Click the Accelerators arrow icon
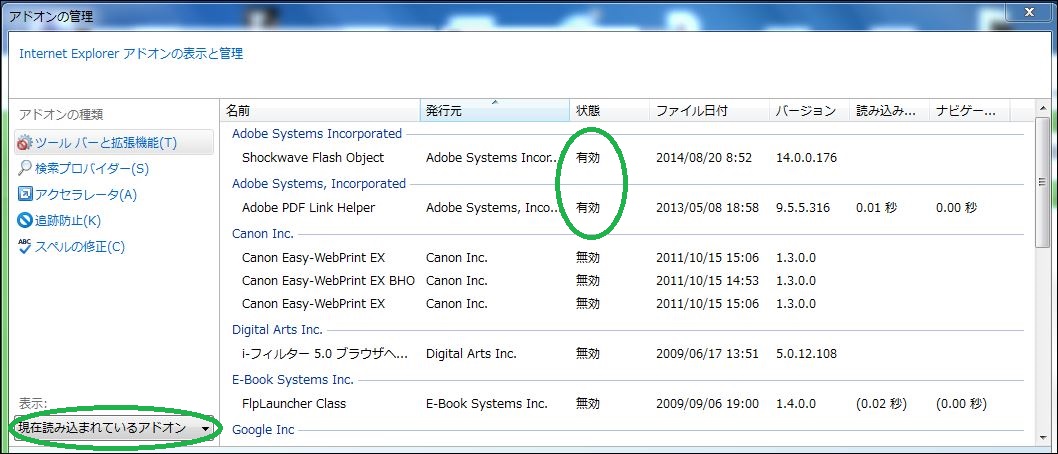The height and width of the screenshot is (454, 1058). click(25, 194)
